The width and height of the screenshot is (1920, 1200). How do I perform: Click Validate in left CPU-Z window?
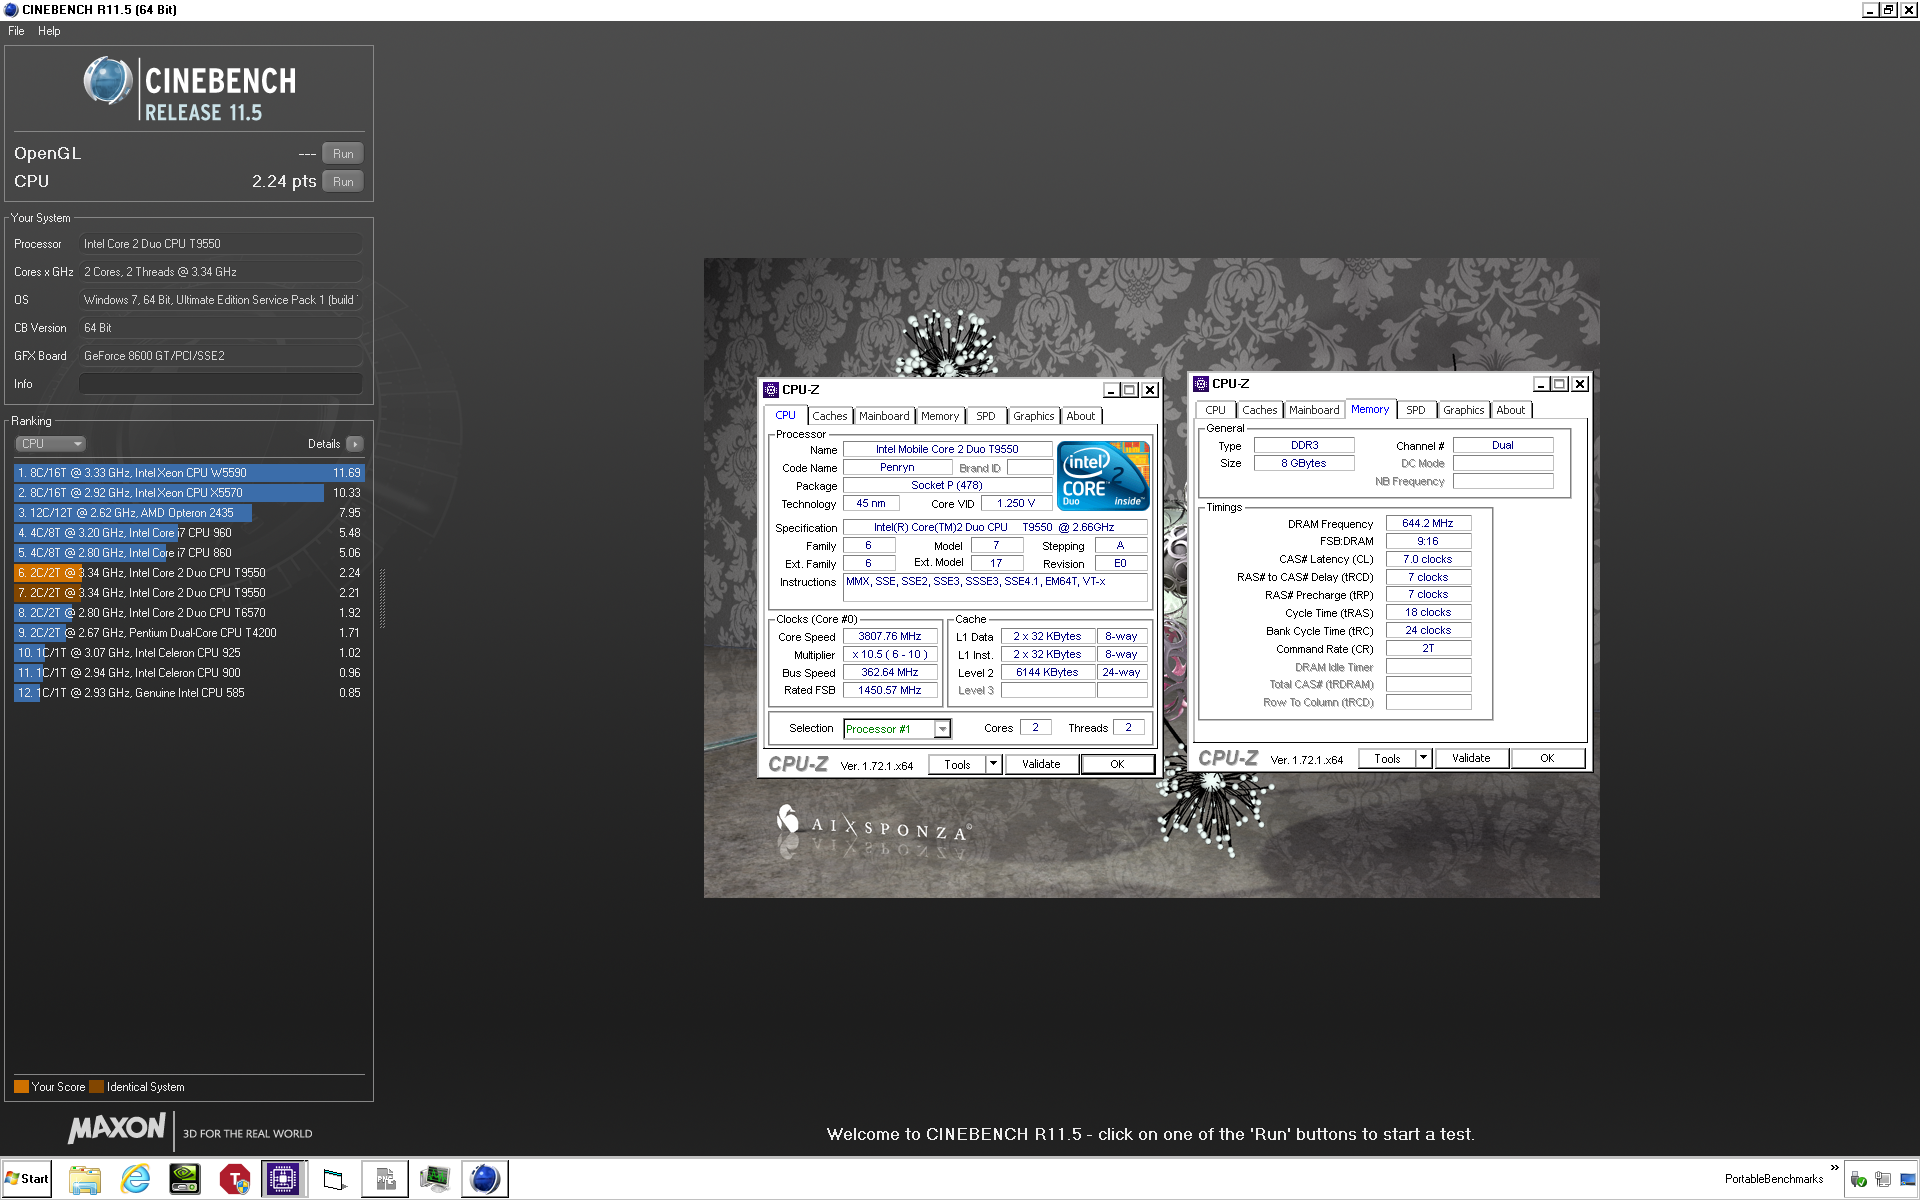1041,764
